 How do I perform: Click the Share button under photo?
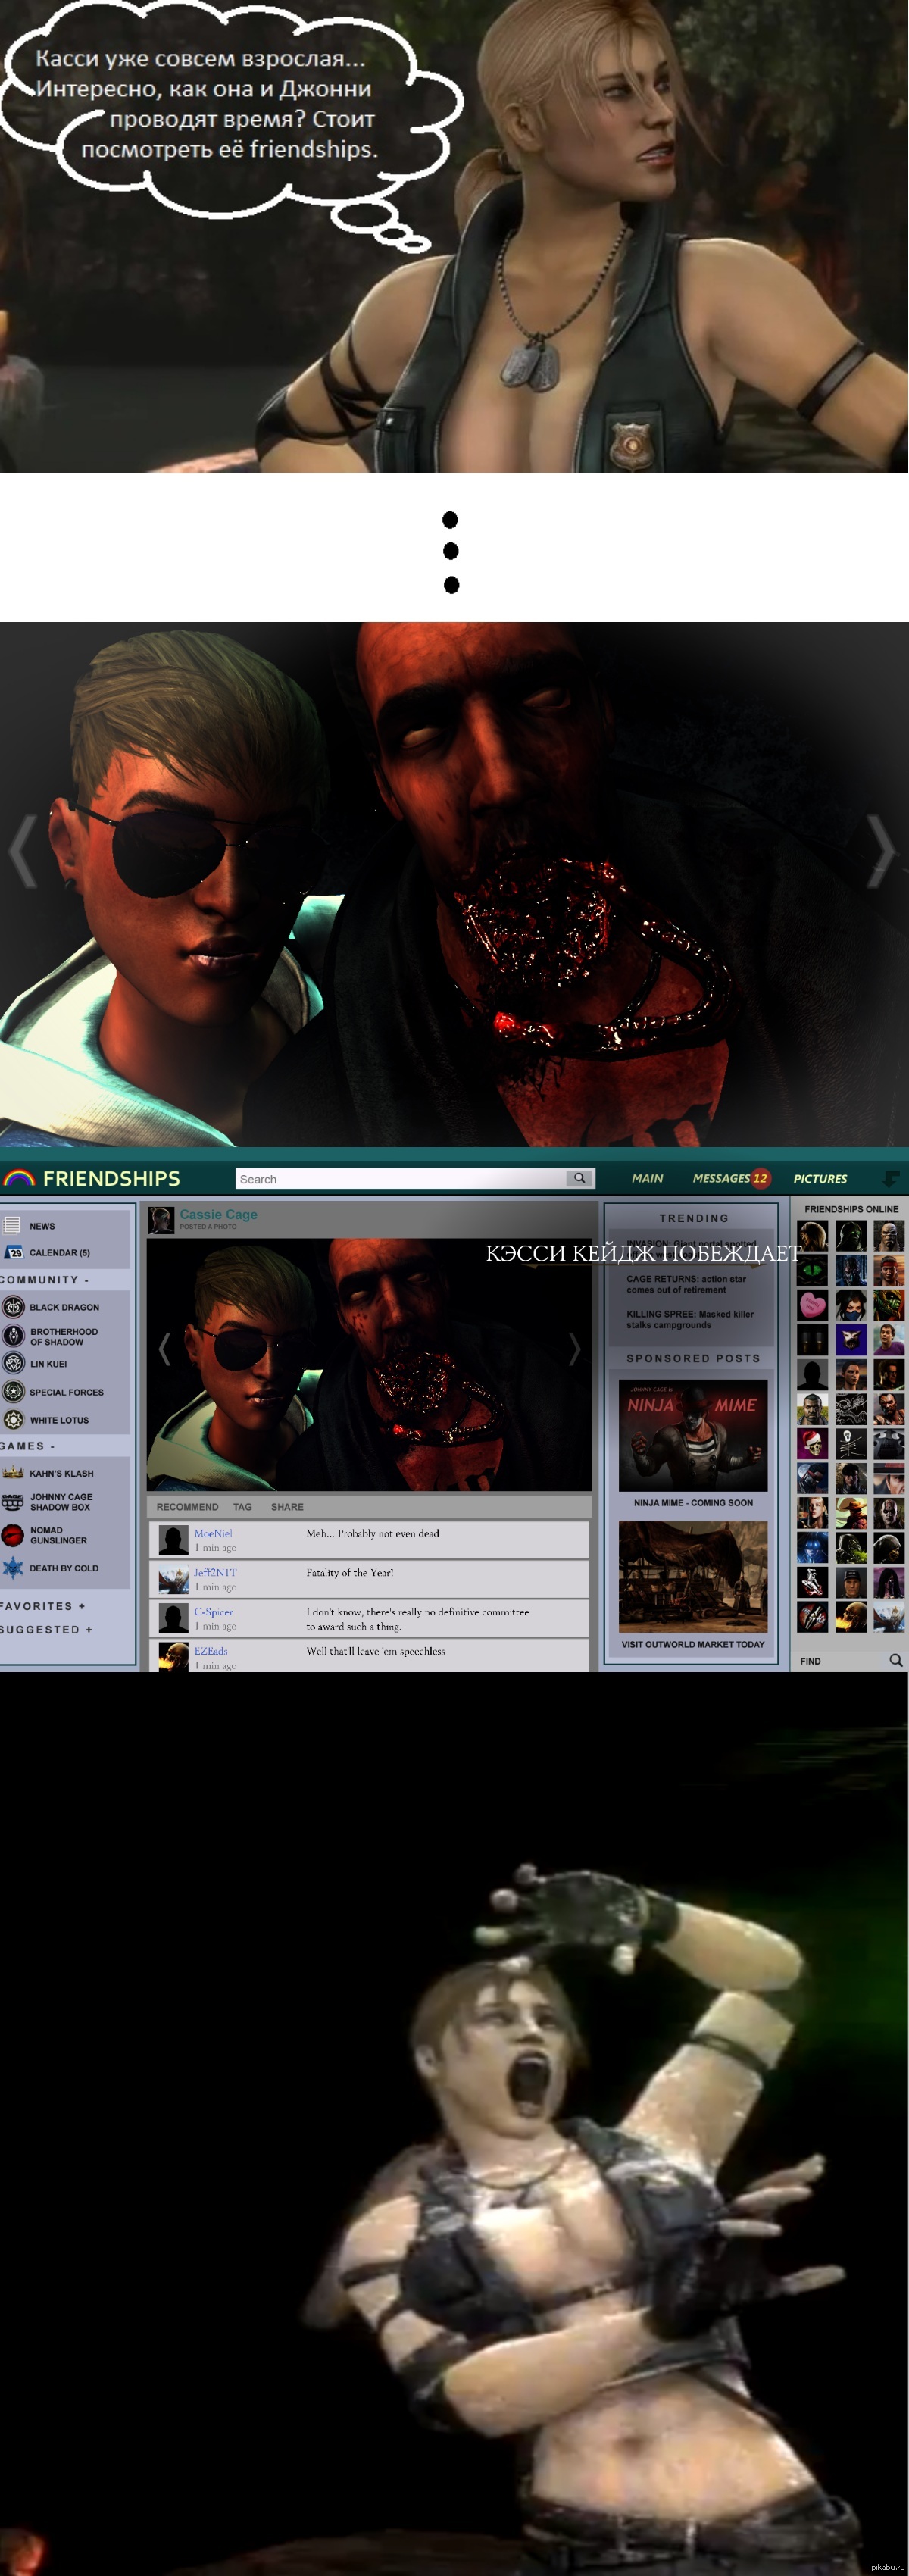[x=287, y=1506]
